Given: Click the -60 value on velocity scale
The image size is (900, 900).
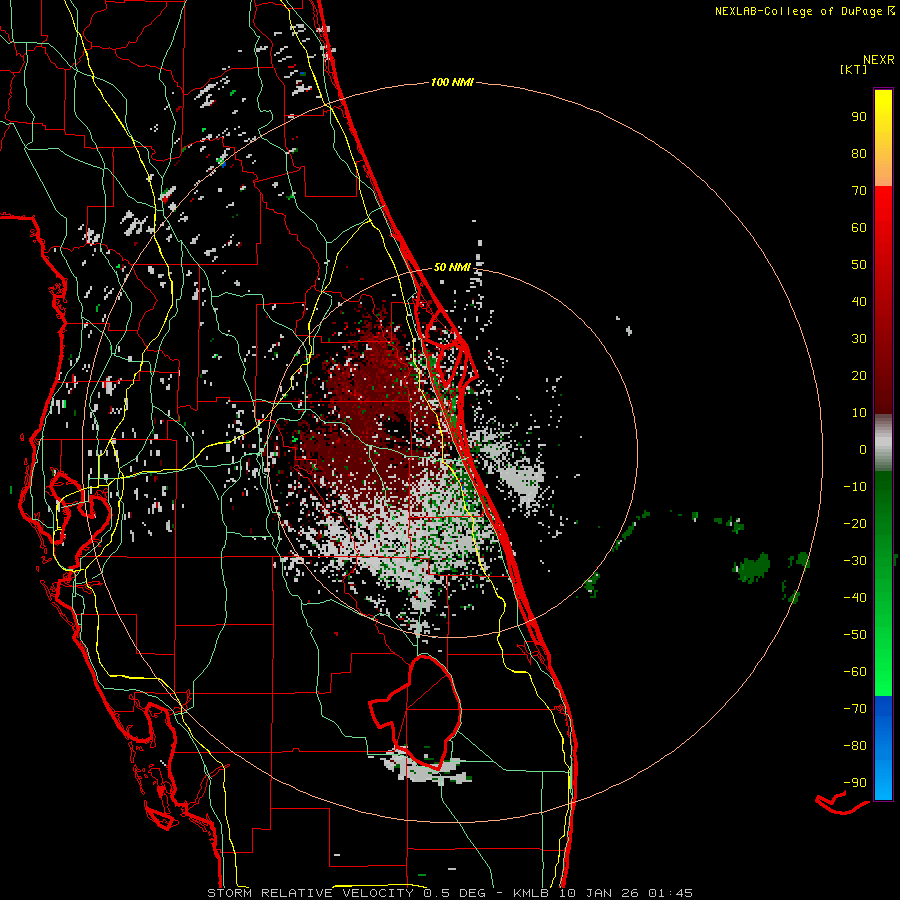Looking at the screenshot, I should point(855,672).
